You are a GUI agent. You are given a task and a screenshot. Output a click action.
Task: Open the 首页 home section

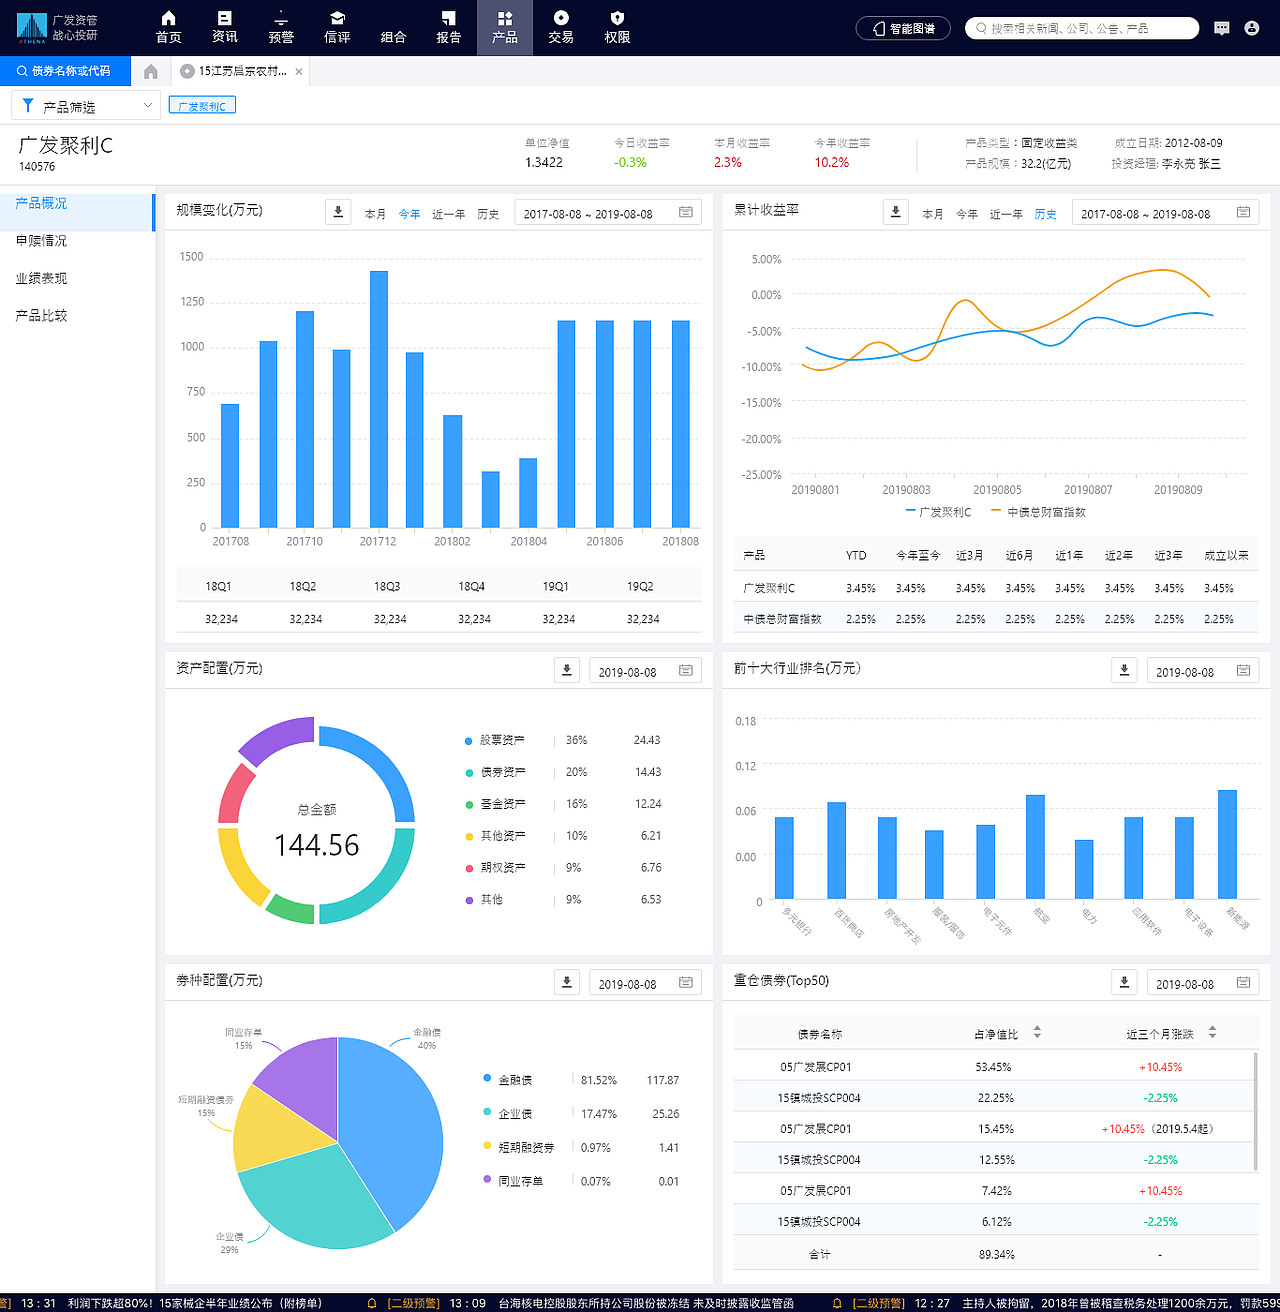coord(168,28)
